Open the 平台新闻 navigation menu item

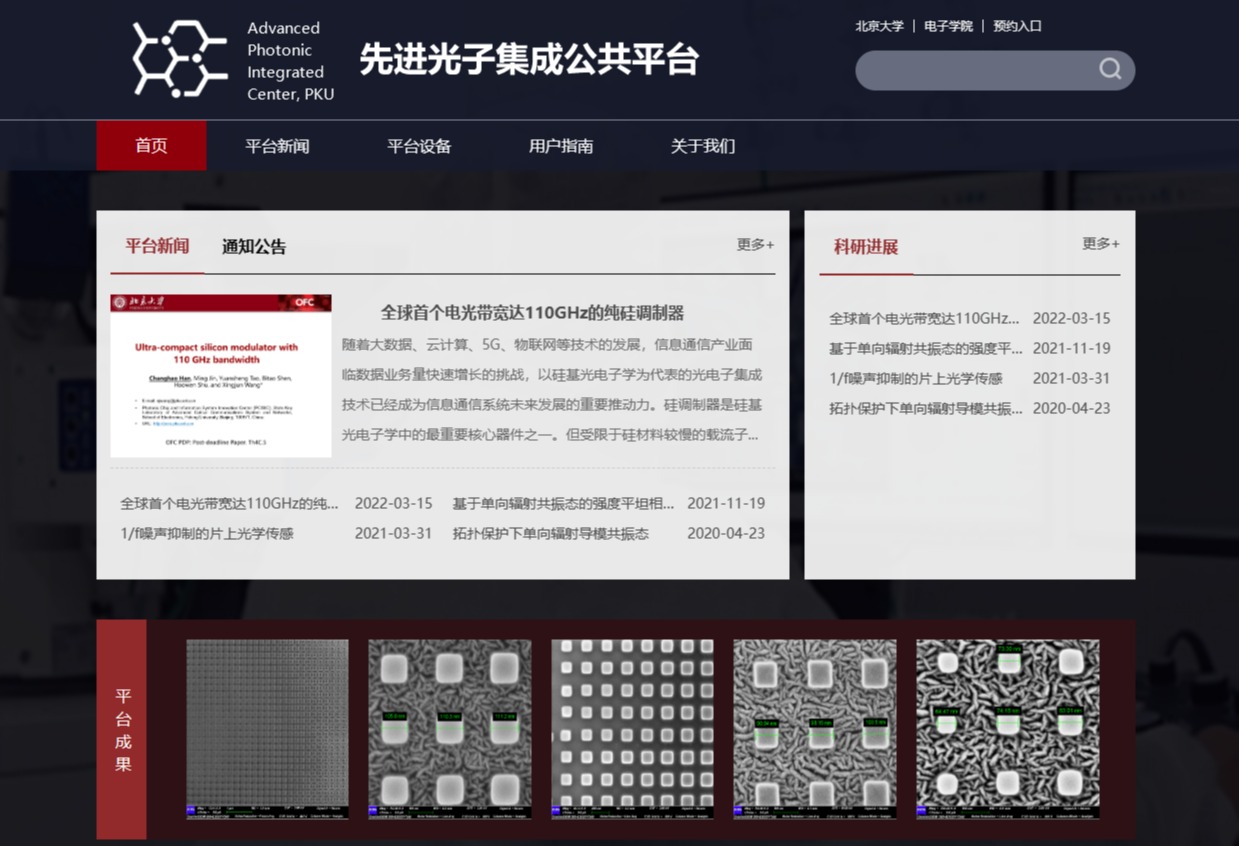pos(277,146)
